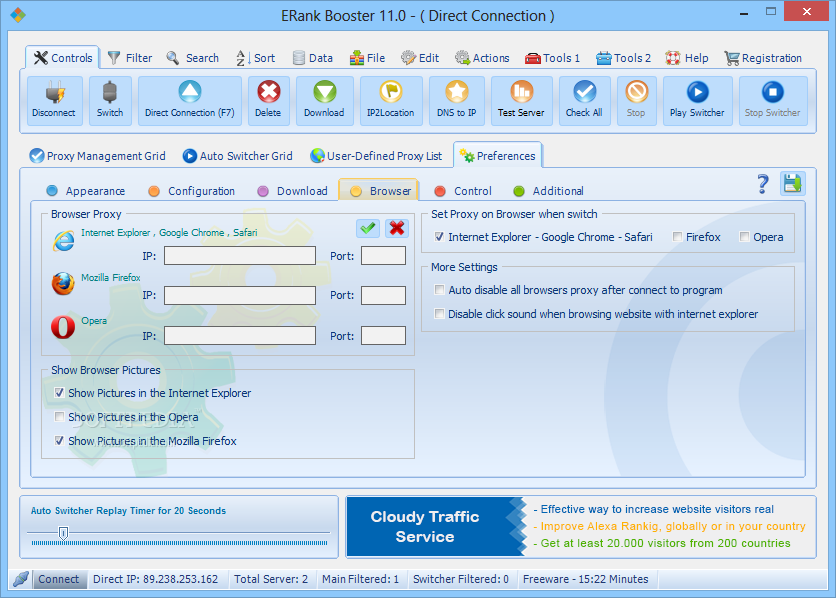Open the Actions ribbon tab
The image size is (836, 598).
482,58
